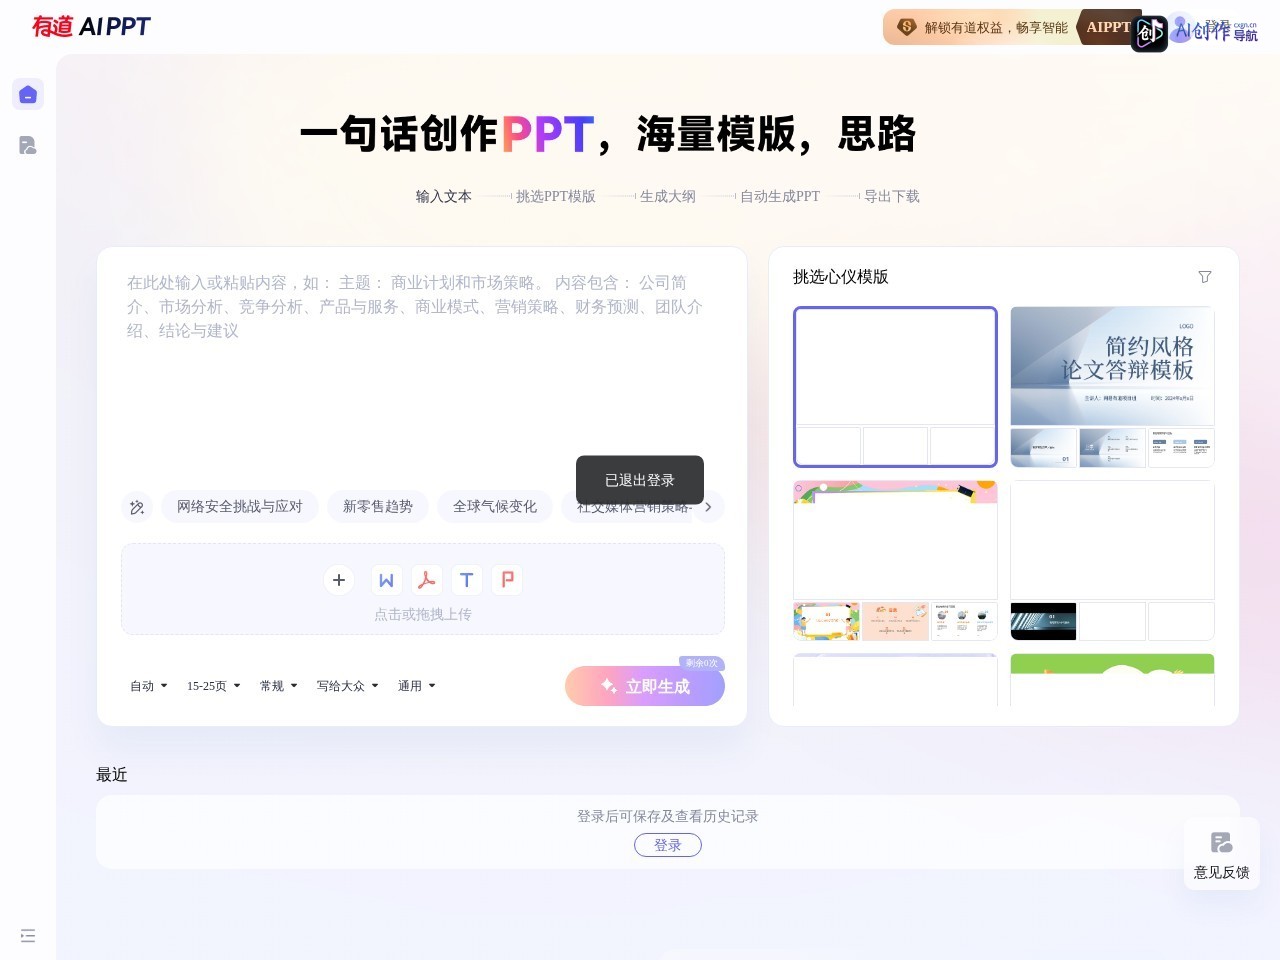Click the 立即生成 generate button
This screenshot has height=960, width=1280.
coord(645,686)
